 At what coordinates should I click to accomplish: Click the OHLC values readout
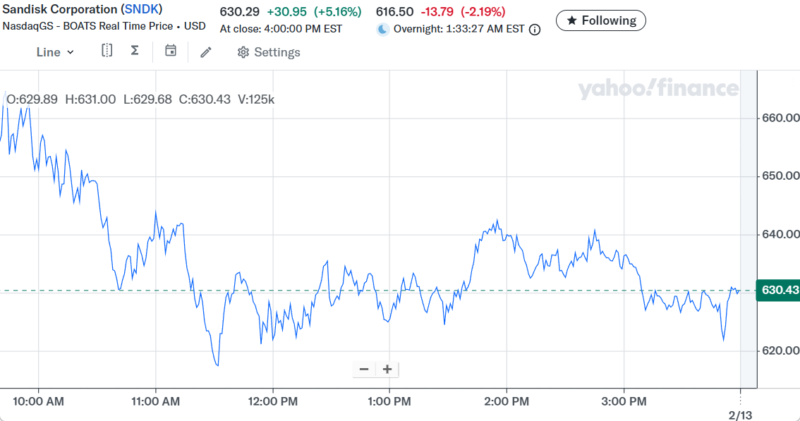tap(140, 99)
